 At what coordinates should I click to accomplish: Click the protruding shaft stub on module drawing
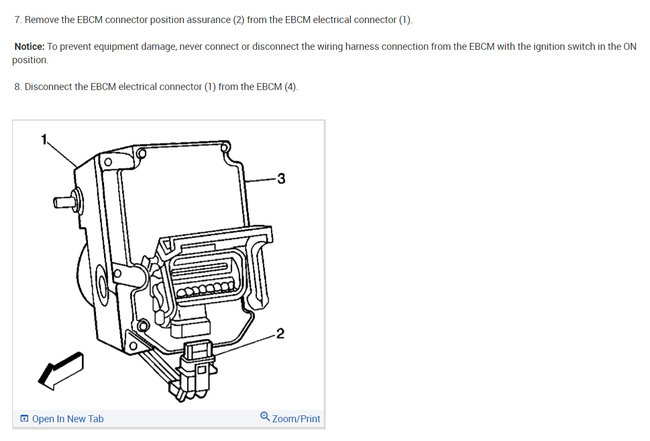(x=63, y=202)
